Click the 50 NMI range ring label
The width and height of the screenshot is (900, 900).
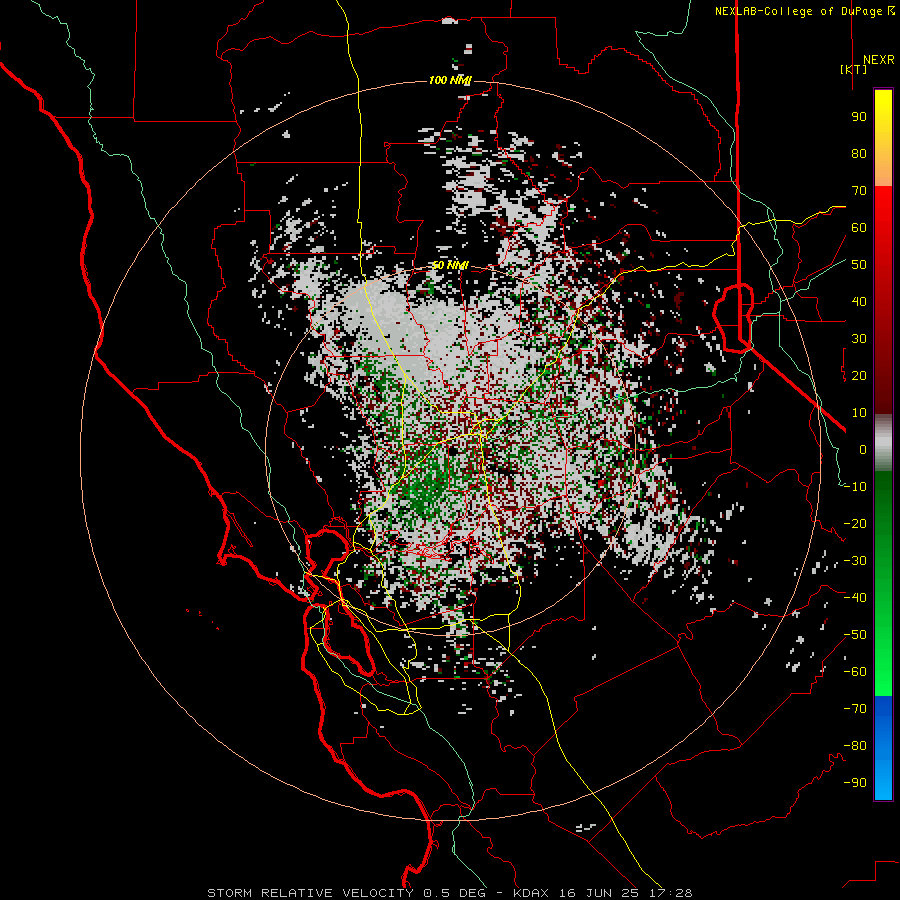(450, 265)
